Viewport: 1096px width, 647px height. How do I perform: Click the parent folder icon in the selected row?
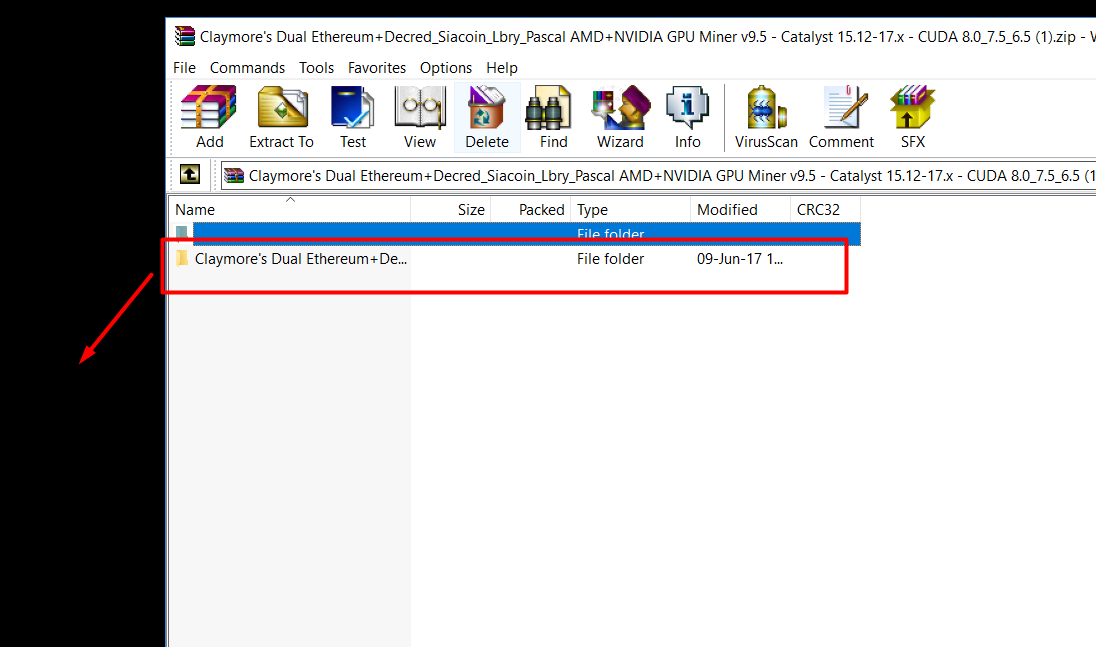182,233
